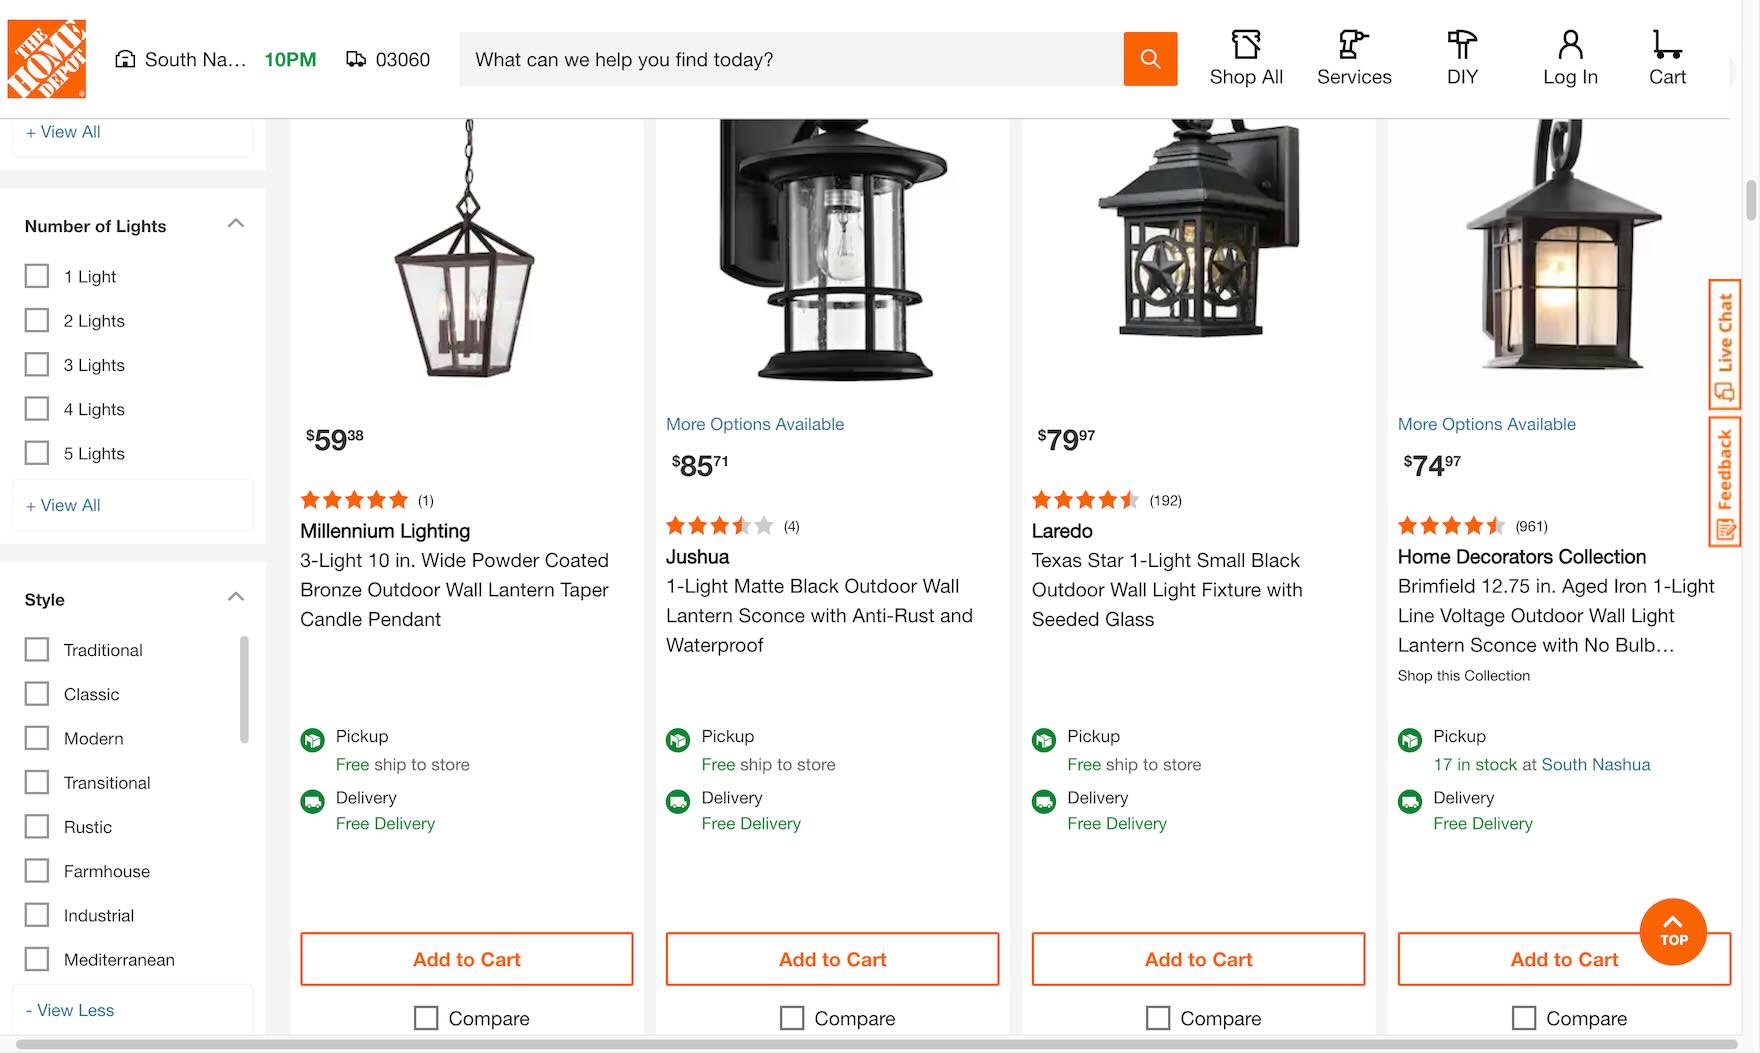Screen dimensions: 1760x1053
Task: Click the Log In person icon
Action: (1570, 45)
